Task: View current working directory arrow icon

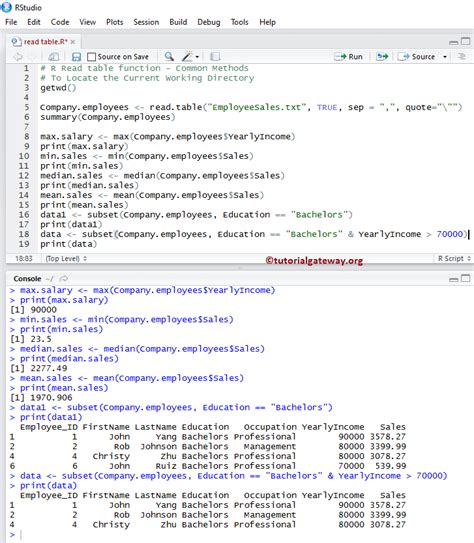Action: pos(64,279)
